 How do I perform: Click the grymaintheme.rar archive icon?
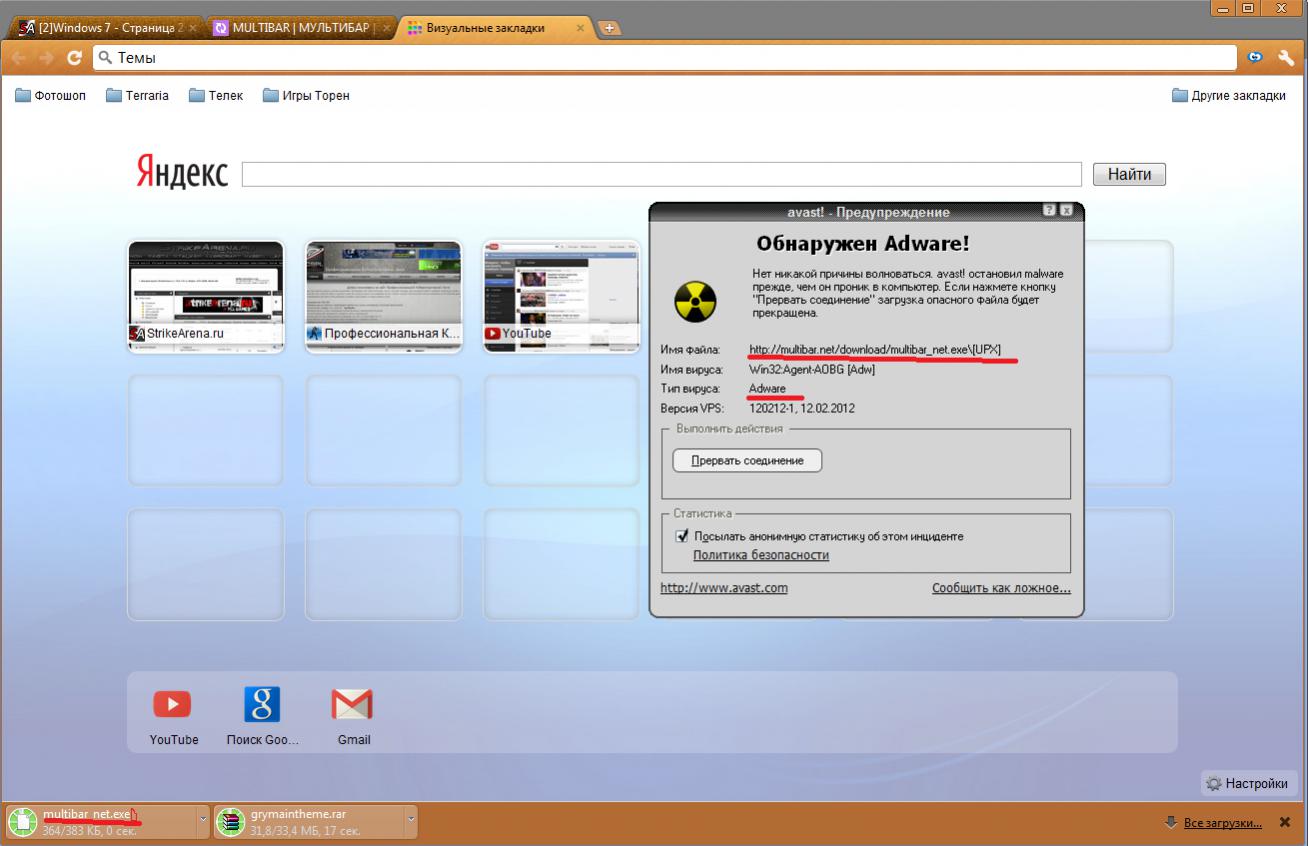tap(231, 822)
